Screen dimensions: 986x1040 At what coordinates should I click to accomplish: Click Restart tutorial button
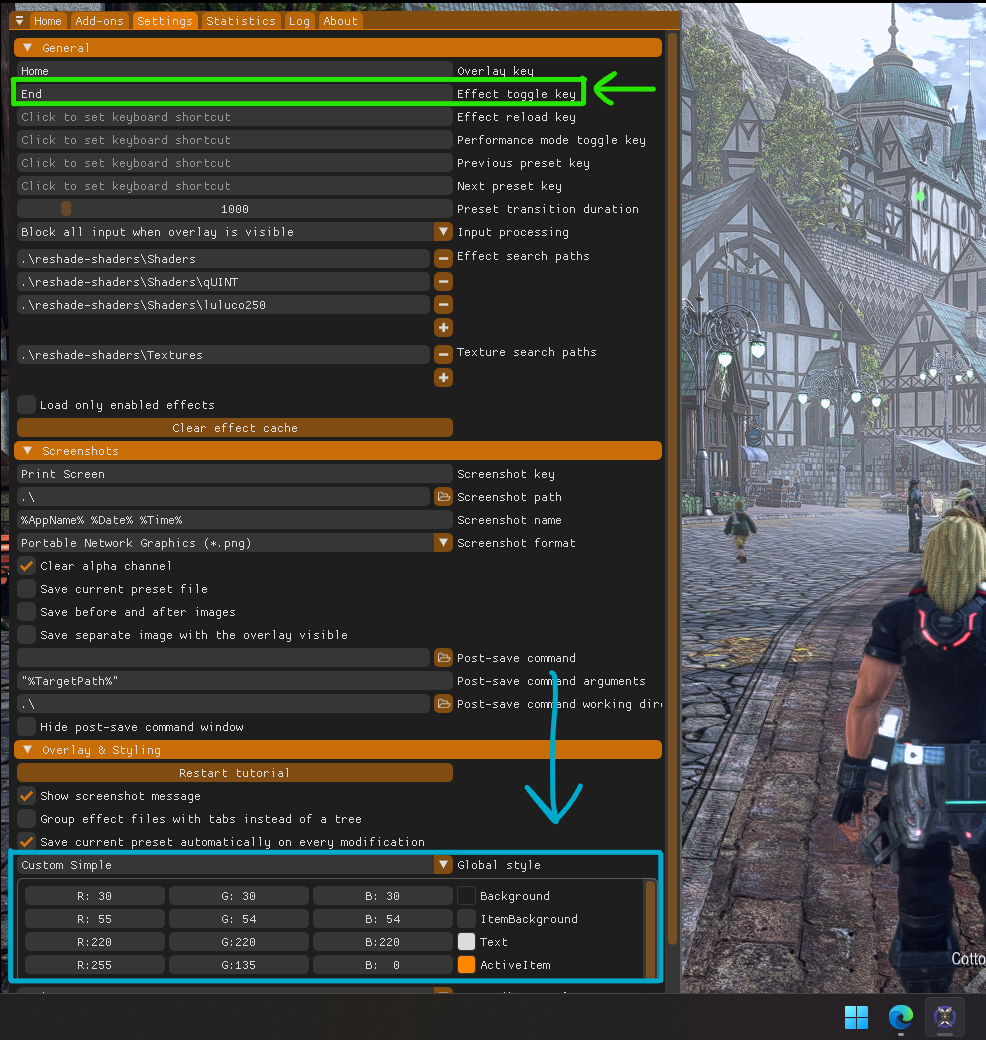pyautogui.click(x=235, y=773)
